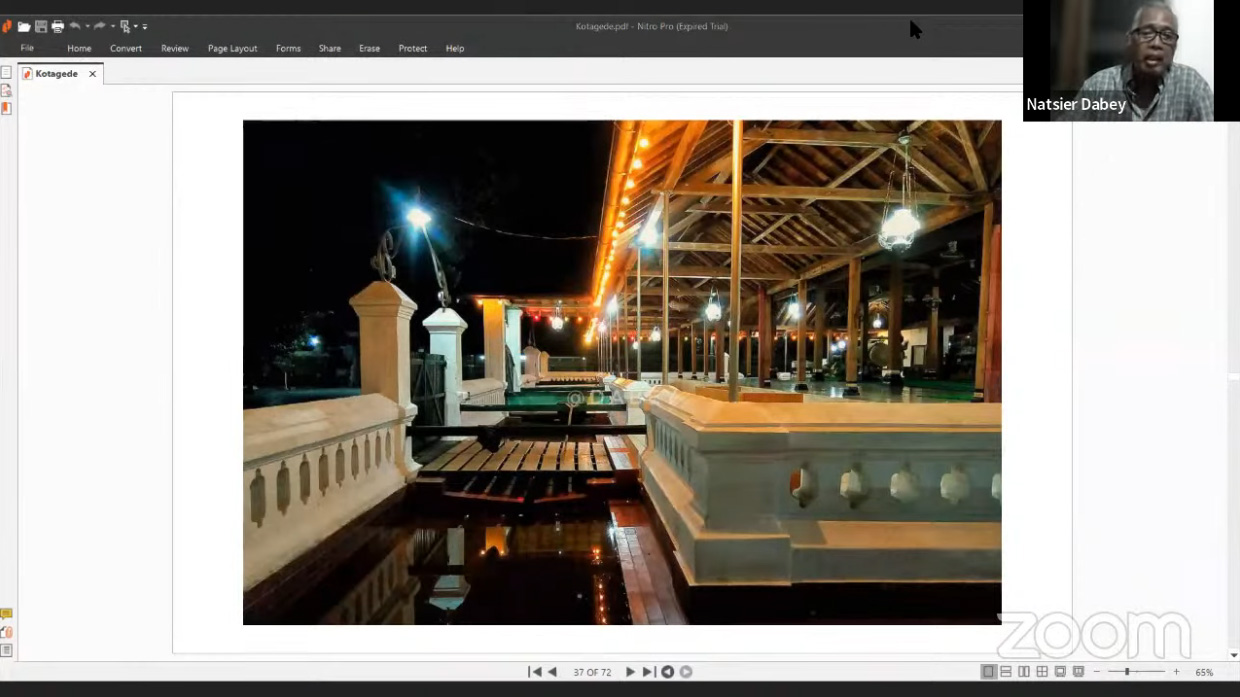This screenshot has width=1240, height=697.
Task: Open the select tool dropdown arrow
Action: [135, 27]
